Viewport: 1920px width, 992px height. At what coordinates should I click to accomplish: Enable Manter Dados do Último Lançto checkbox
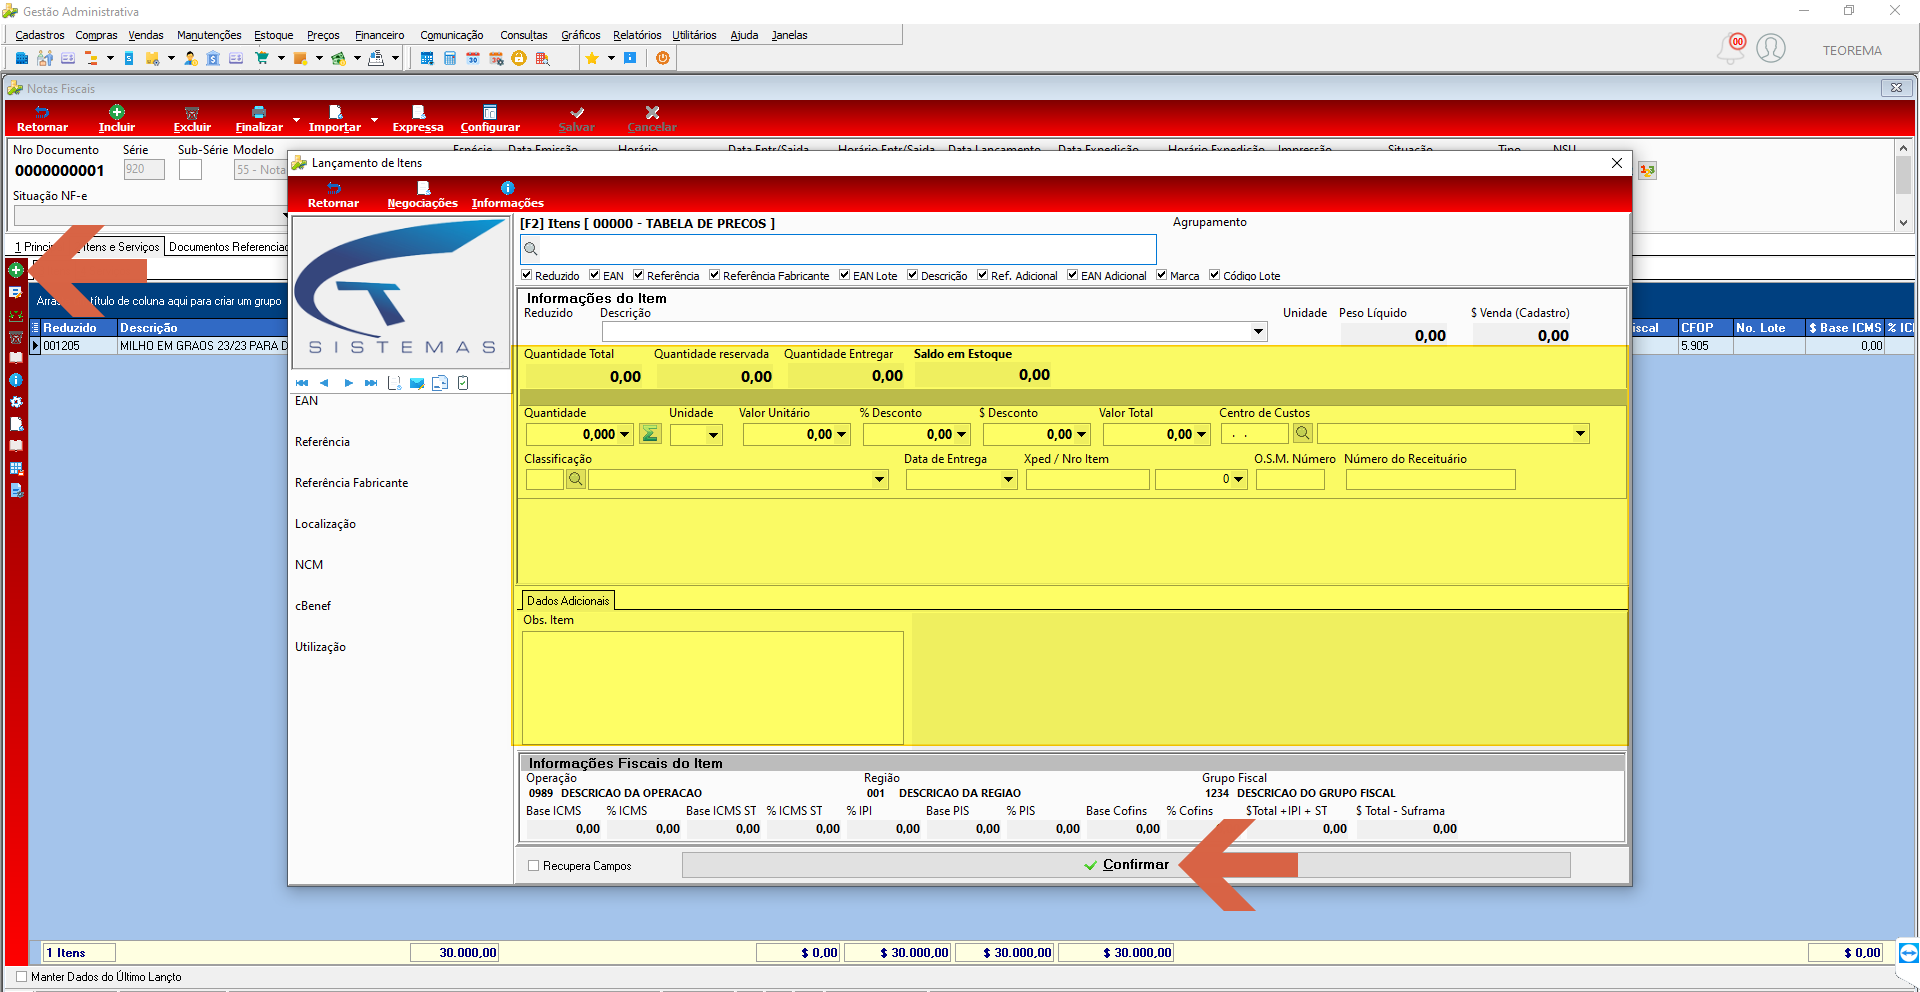tap(22, 977)
